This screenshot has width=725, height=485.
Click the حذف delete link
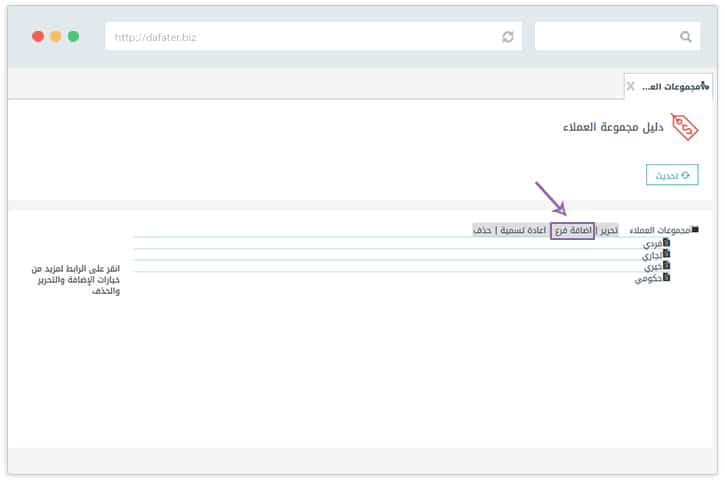[483, 230]
